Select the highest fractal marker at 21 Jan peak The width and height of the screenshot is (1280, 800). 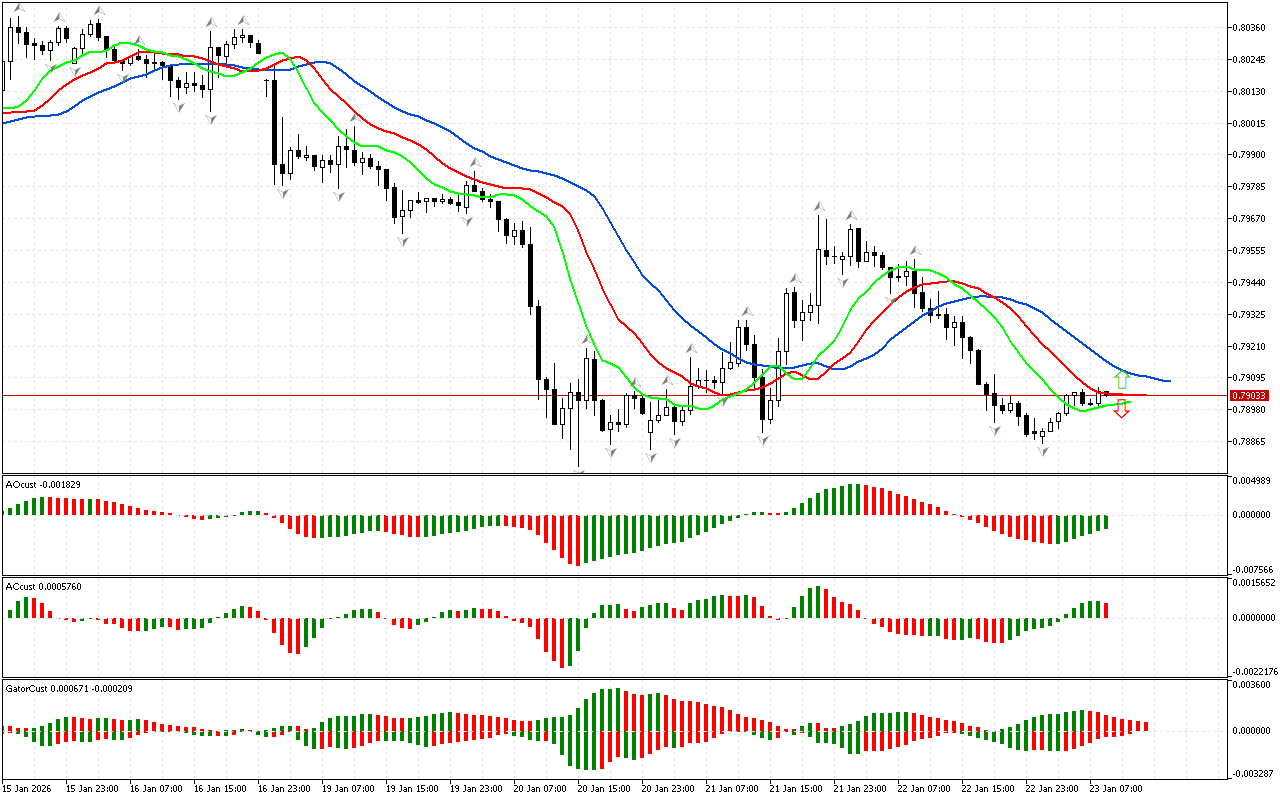coord(819,206)
